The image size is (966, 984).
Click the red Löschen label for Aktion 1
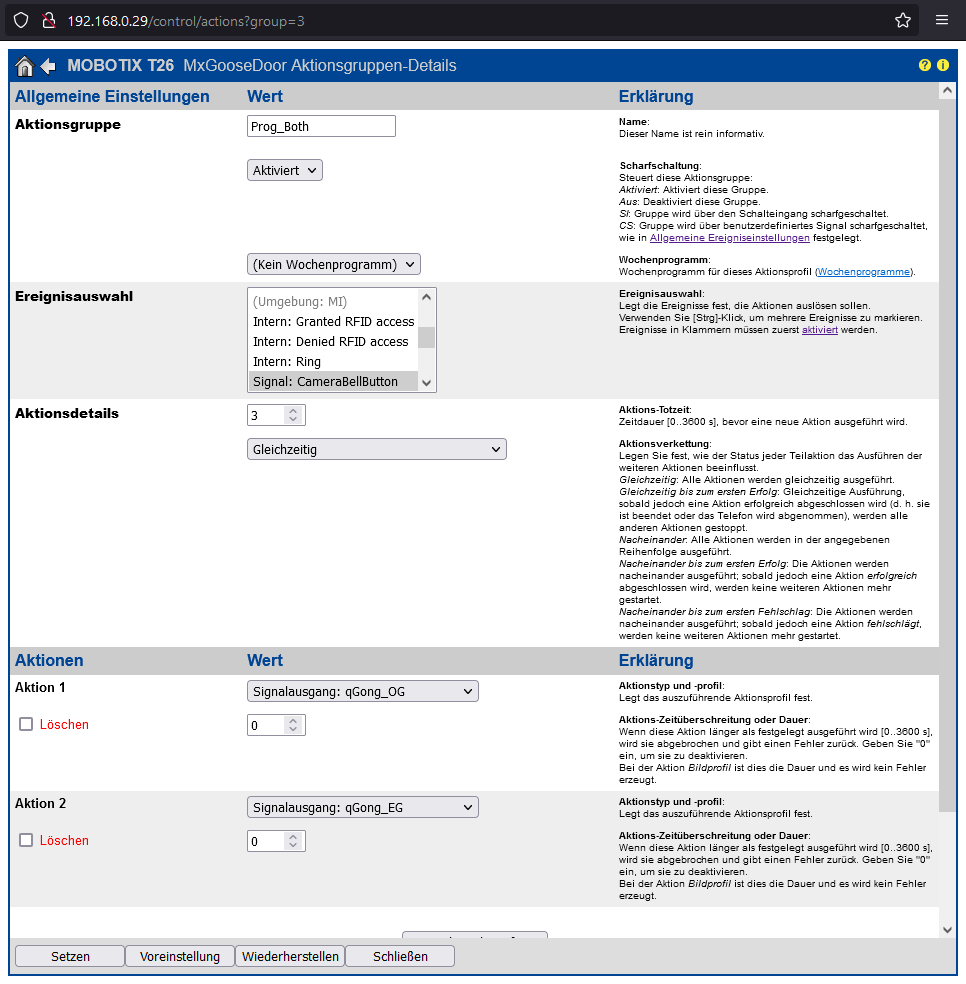[x=64, y=724]
